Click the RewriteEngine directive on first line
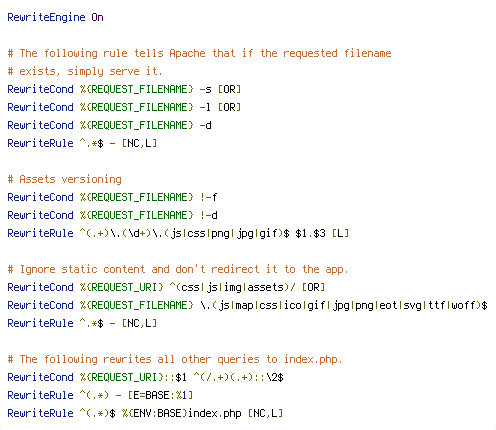The width and height of the screenshot is (496, 430). (46, 17)
